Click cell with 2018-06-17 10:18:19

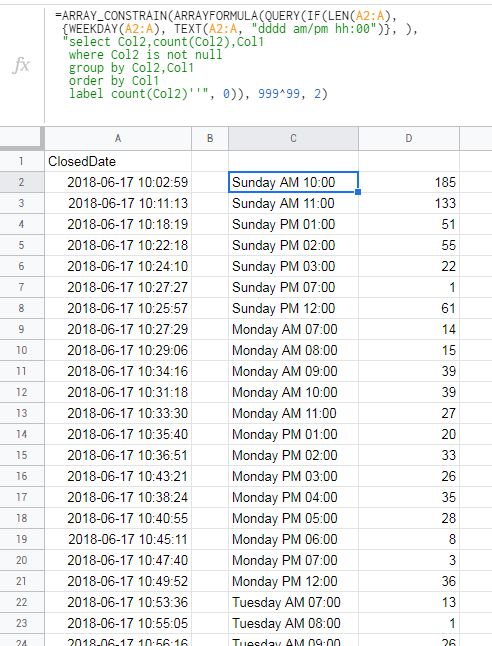point(118,224)
